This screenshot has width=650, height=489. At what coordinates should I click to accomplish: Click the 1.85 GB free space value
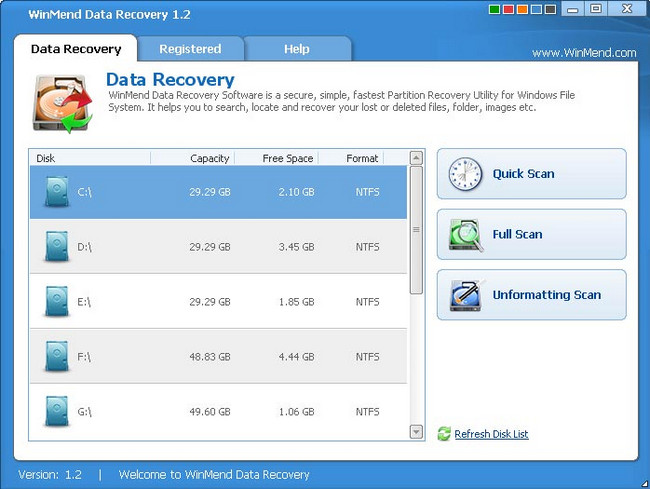[296, 302]
